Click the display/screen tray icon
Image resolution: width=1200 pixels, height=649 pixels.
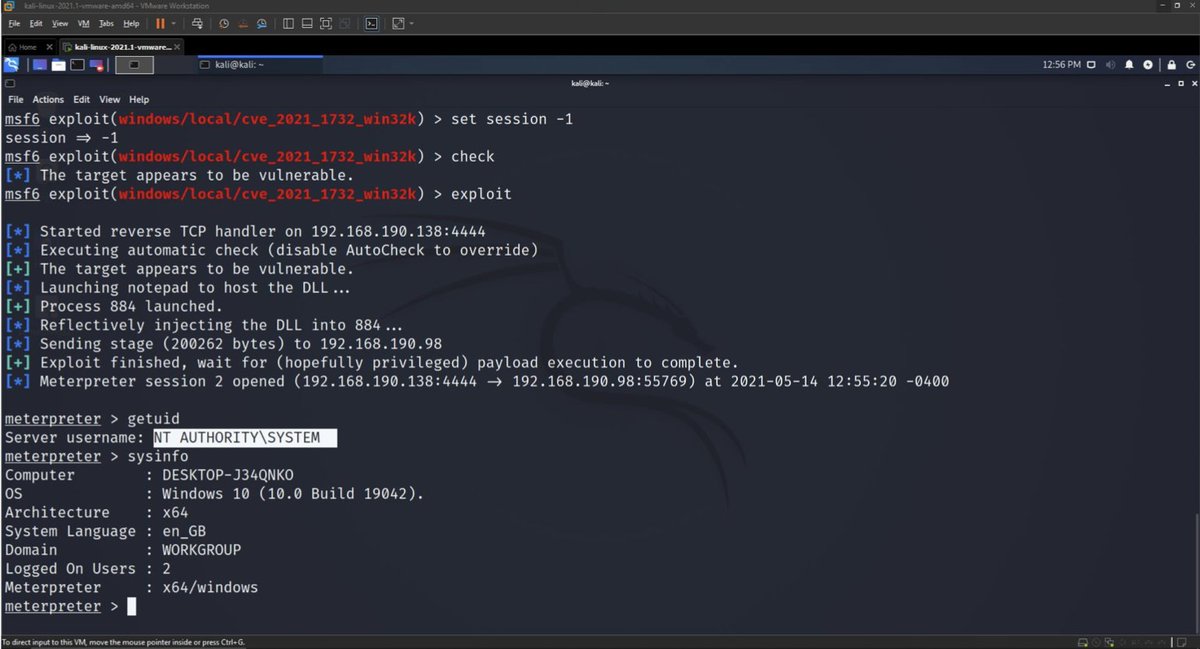pyautogui.click(x=1093, y=65)
